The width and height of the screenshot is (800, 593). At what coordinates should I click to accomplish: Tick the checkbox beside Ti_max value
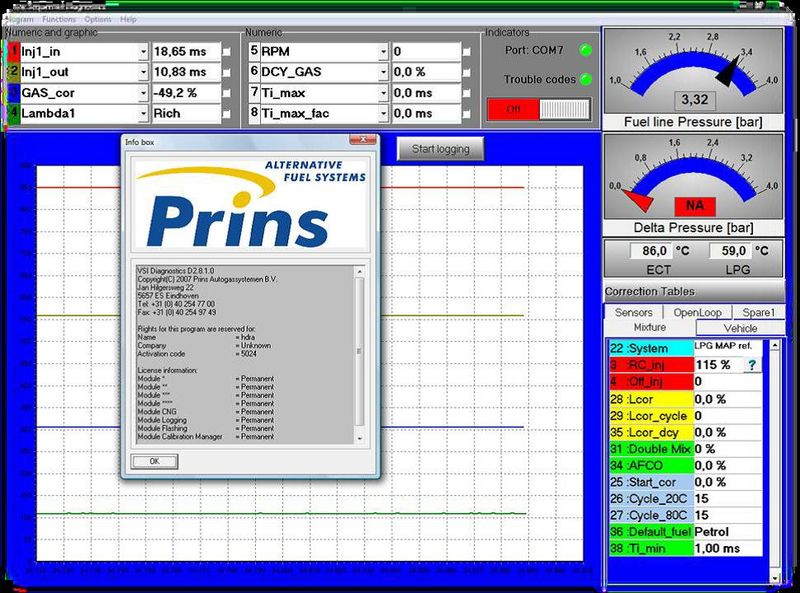[466, 93]
